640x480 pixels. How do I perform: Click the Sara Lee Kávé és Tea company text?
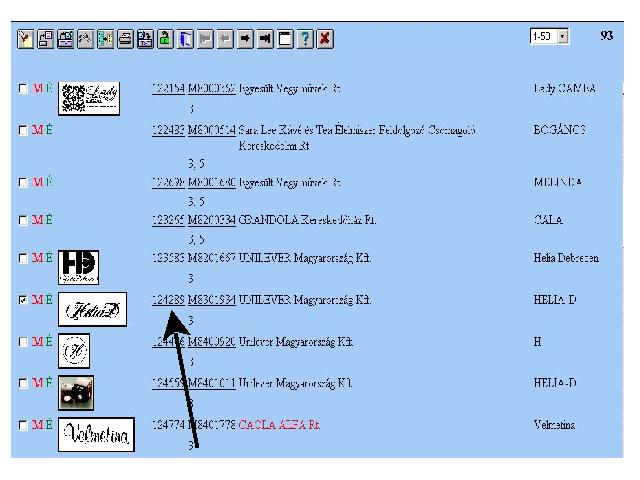[357, 138]
